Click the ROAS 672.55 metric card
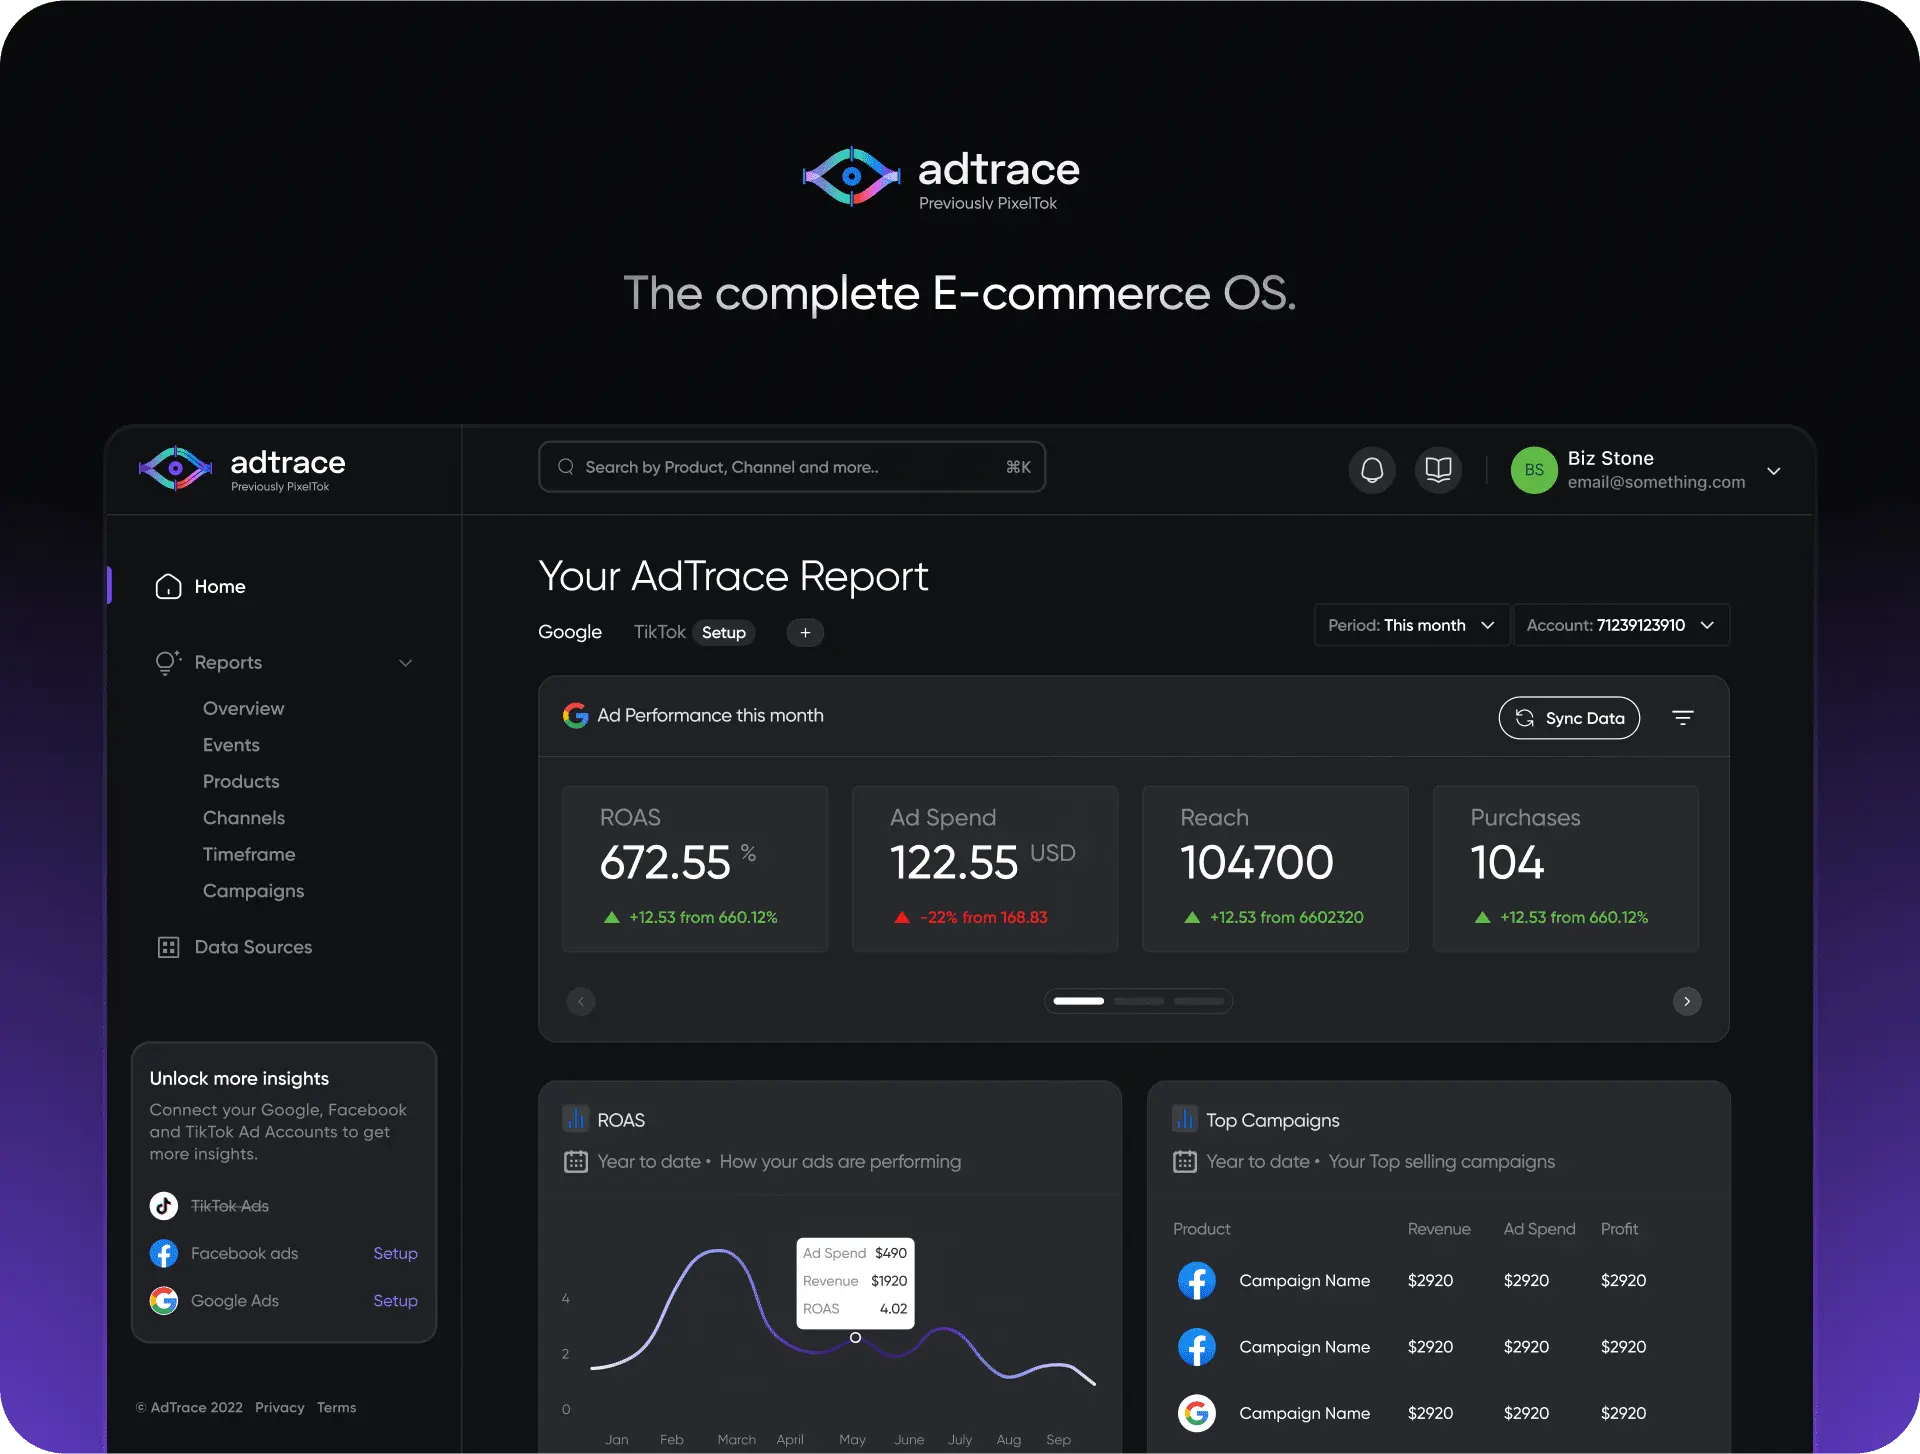The width and height of the screenshot is (1920, 1454). pyautogui.click(x=695, y=868)
